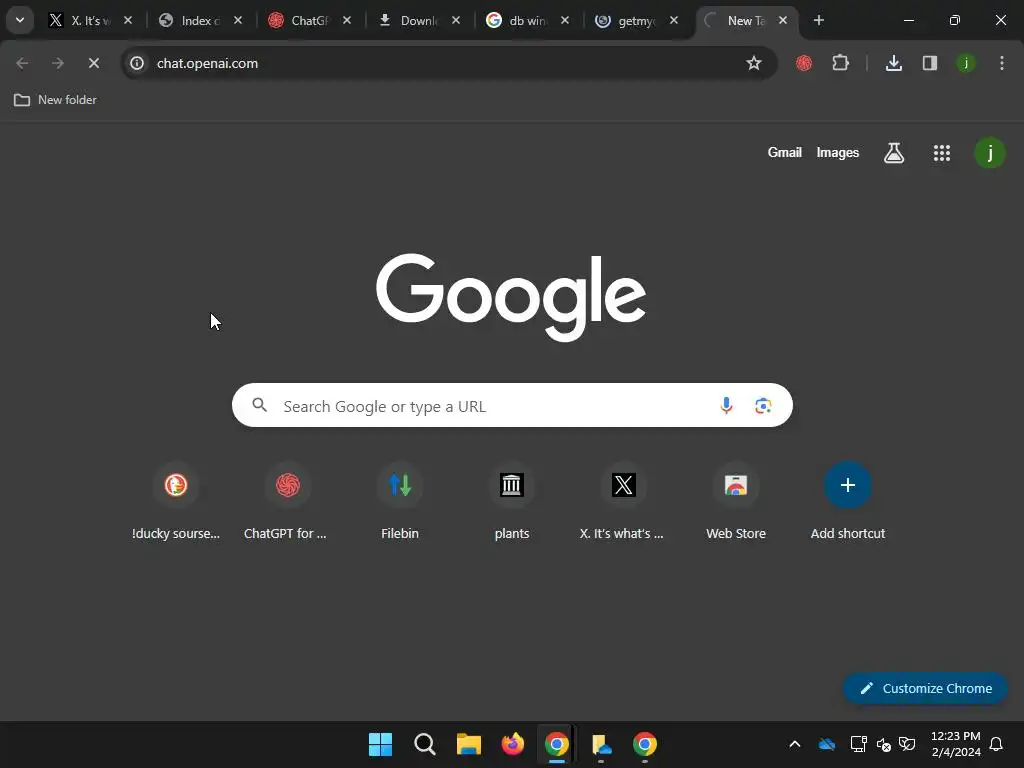Open the Filebin shortcut
The height and width of the screenshot is (768, 1024).
pyautogui.click(x=400, y=501)
